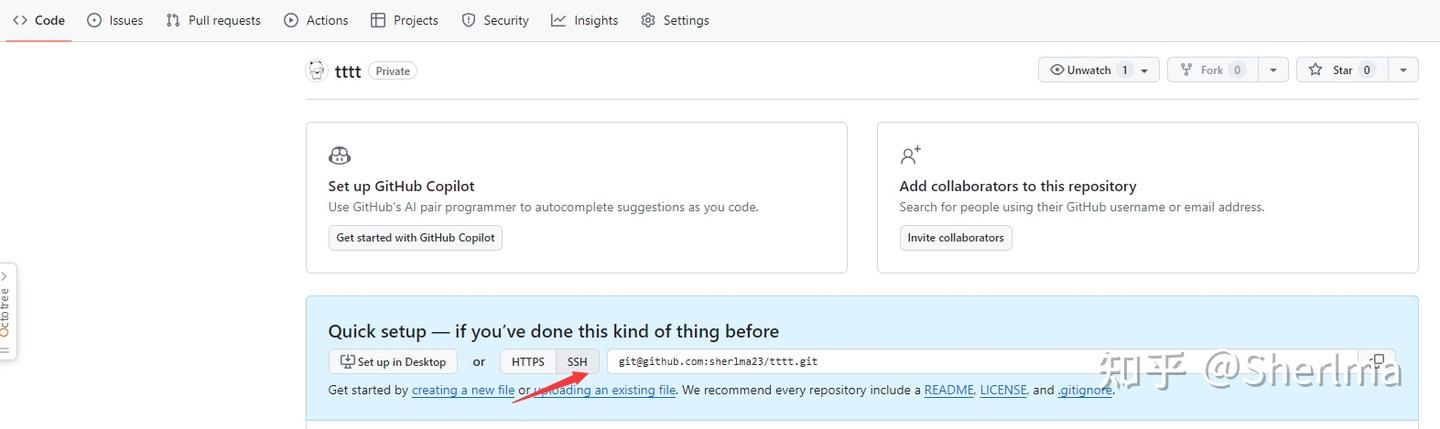Screen dimensions: 1440x429
Task: Click the Invite collaborators button
Action: [x=955, y=238]
